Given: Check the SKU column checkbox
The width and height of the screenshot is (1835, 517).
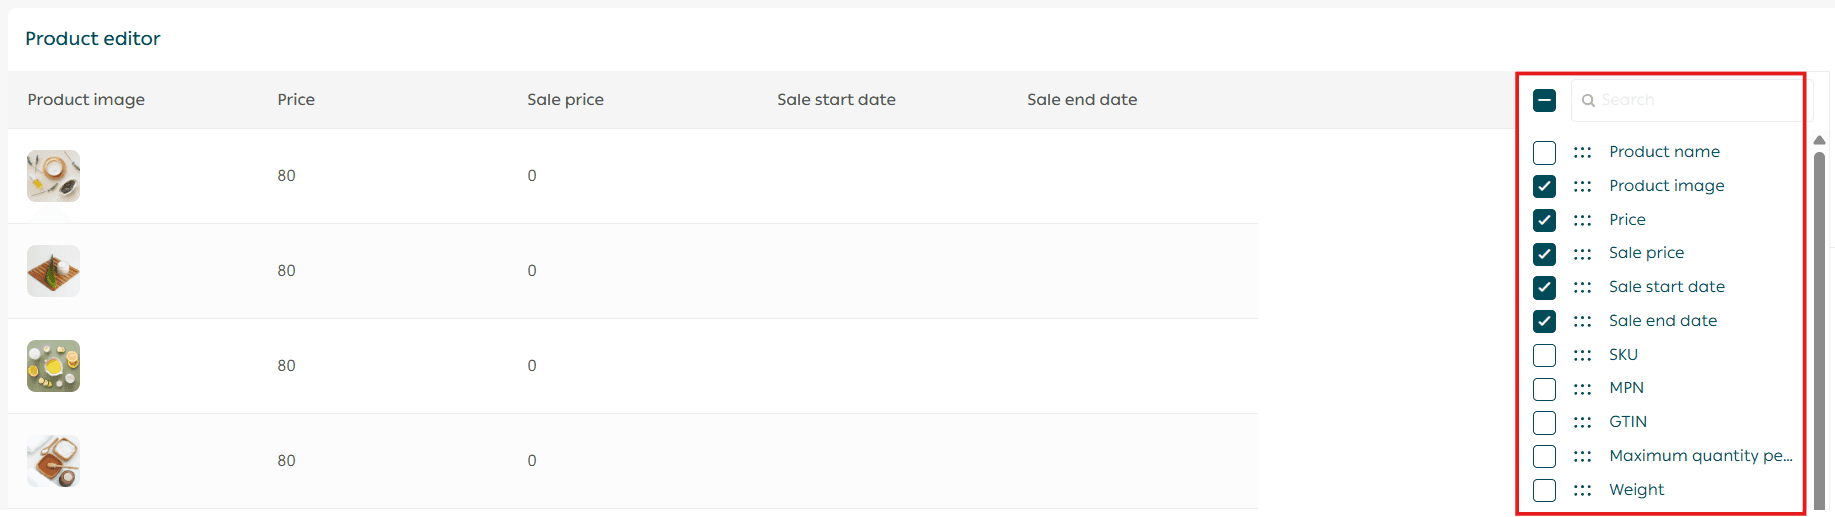Looking at the screenshot, I should [x=1544, y=356].
